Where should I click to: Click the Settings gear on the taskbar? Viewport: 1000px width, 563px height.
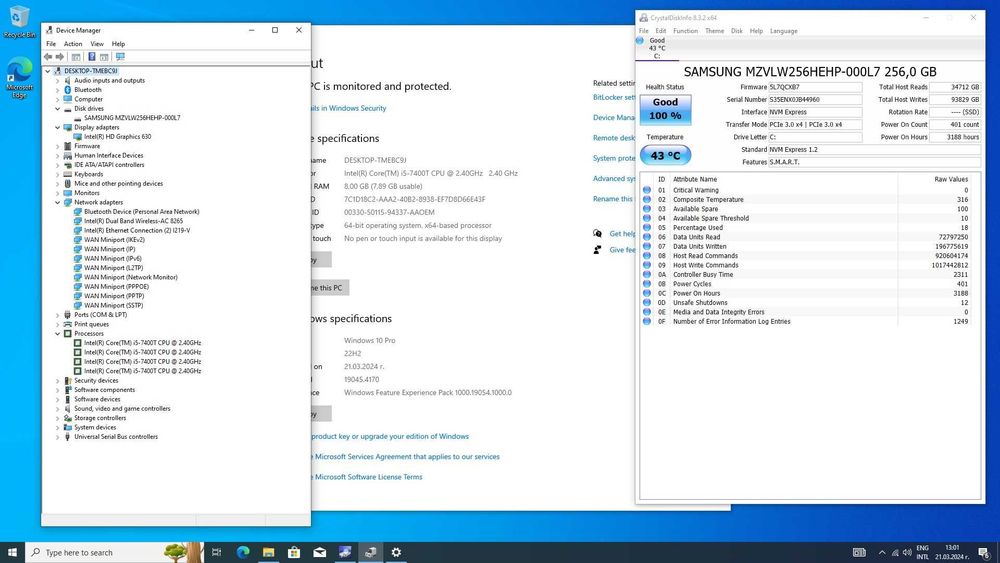(x=396, y=552)
